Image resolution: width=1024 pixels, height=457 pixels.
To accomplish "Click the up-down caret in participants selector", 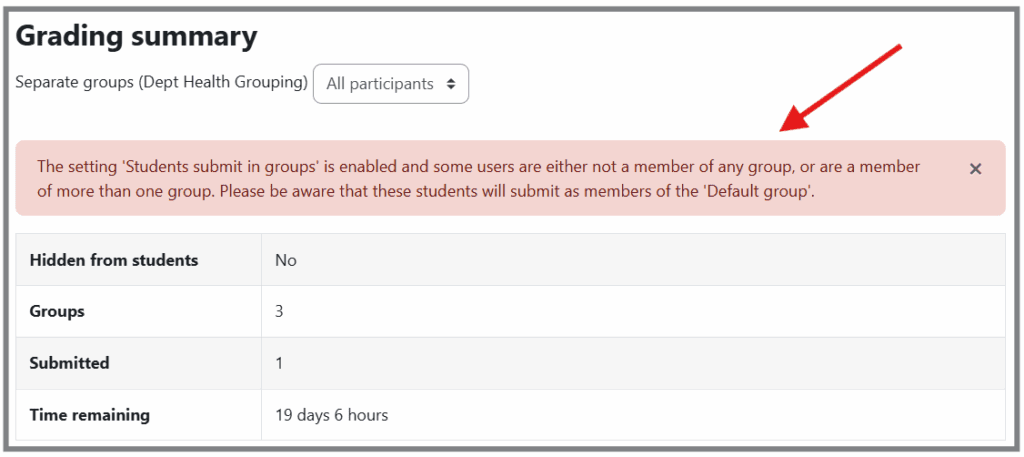I will (x=451, y=84).
